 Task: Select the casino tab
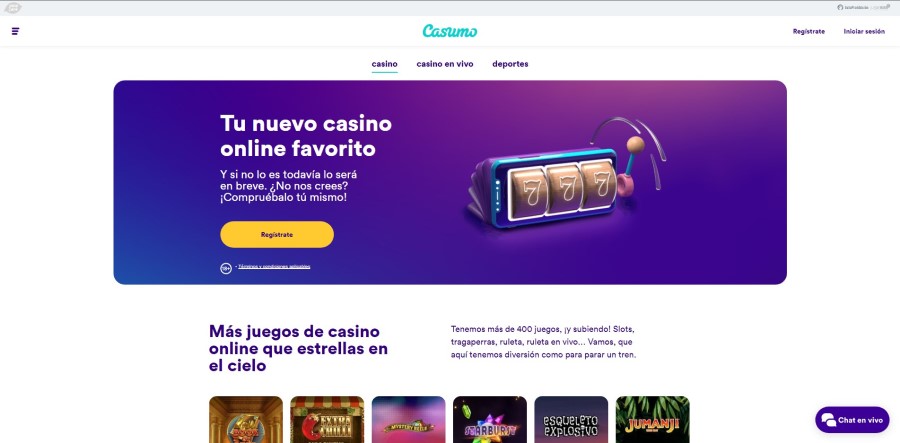385,64
